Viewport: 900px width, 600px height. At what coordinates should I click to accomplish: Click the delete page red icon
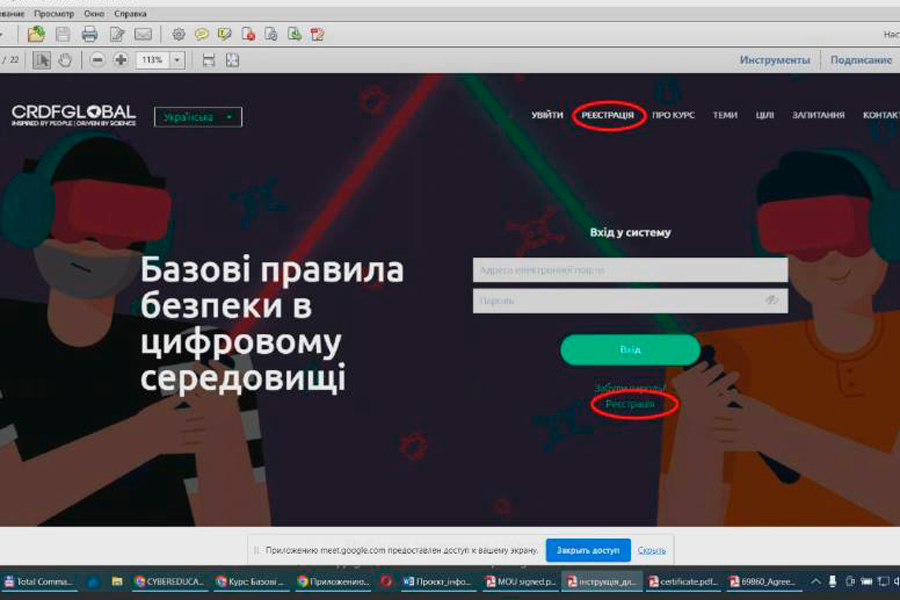tap(248, 34)
